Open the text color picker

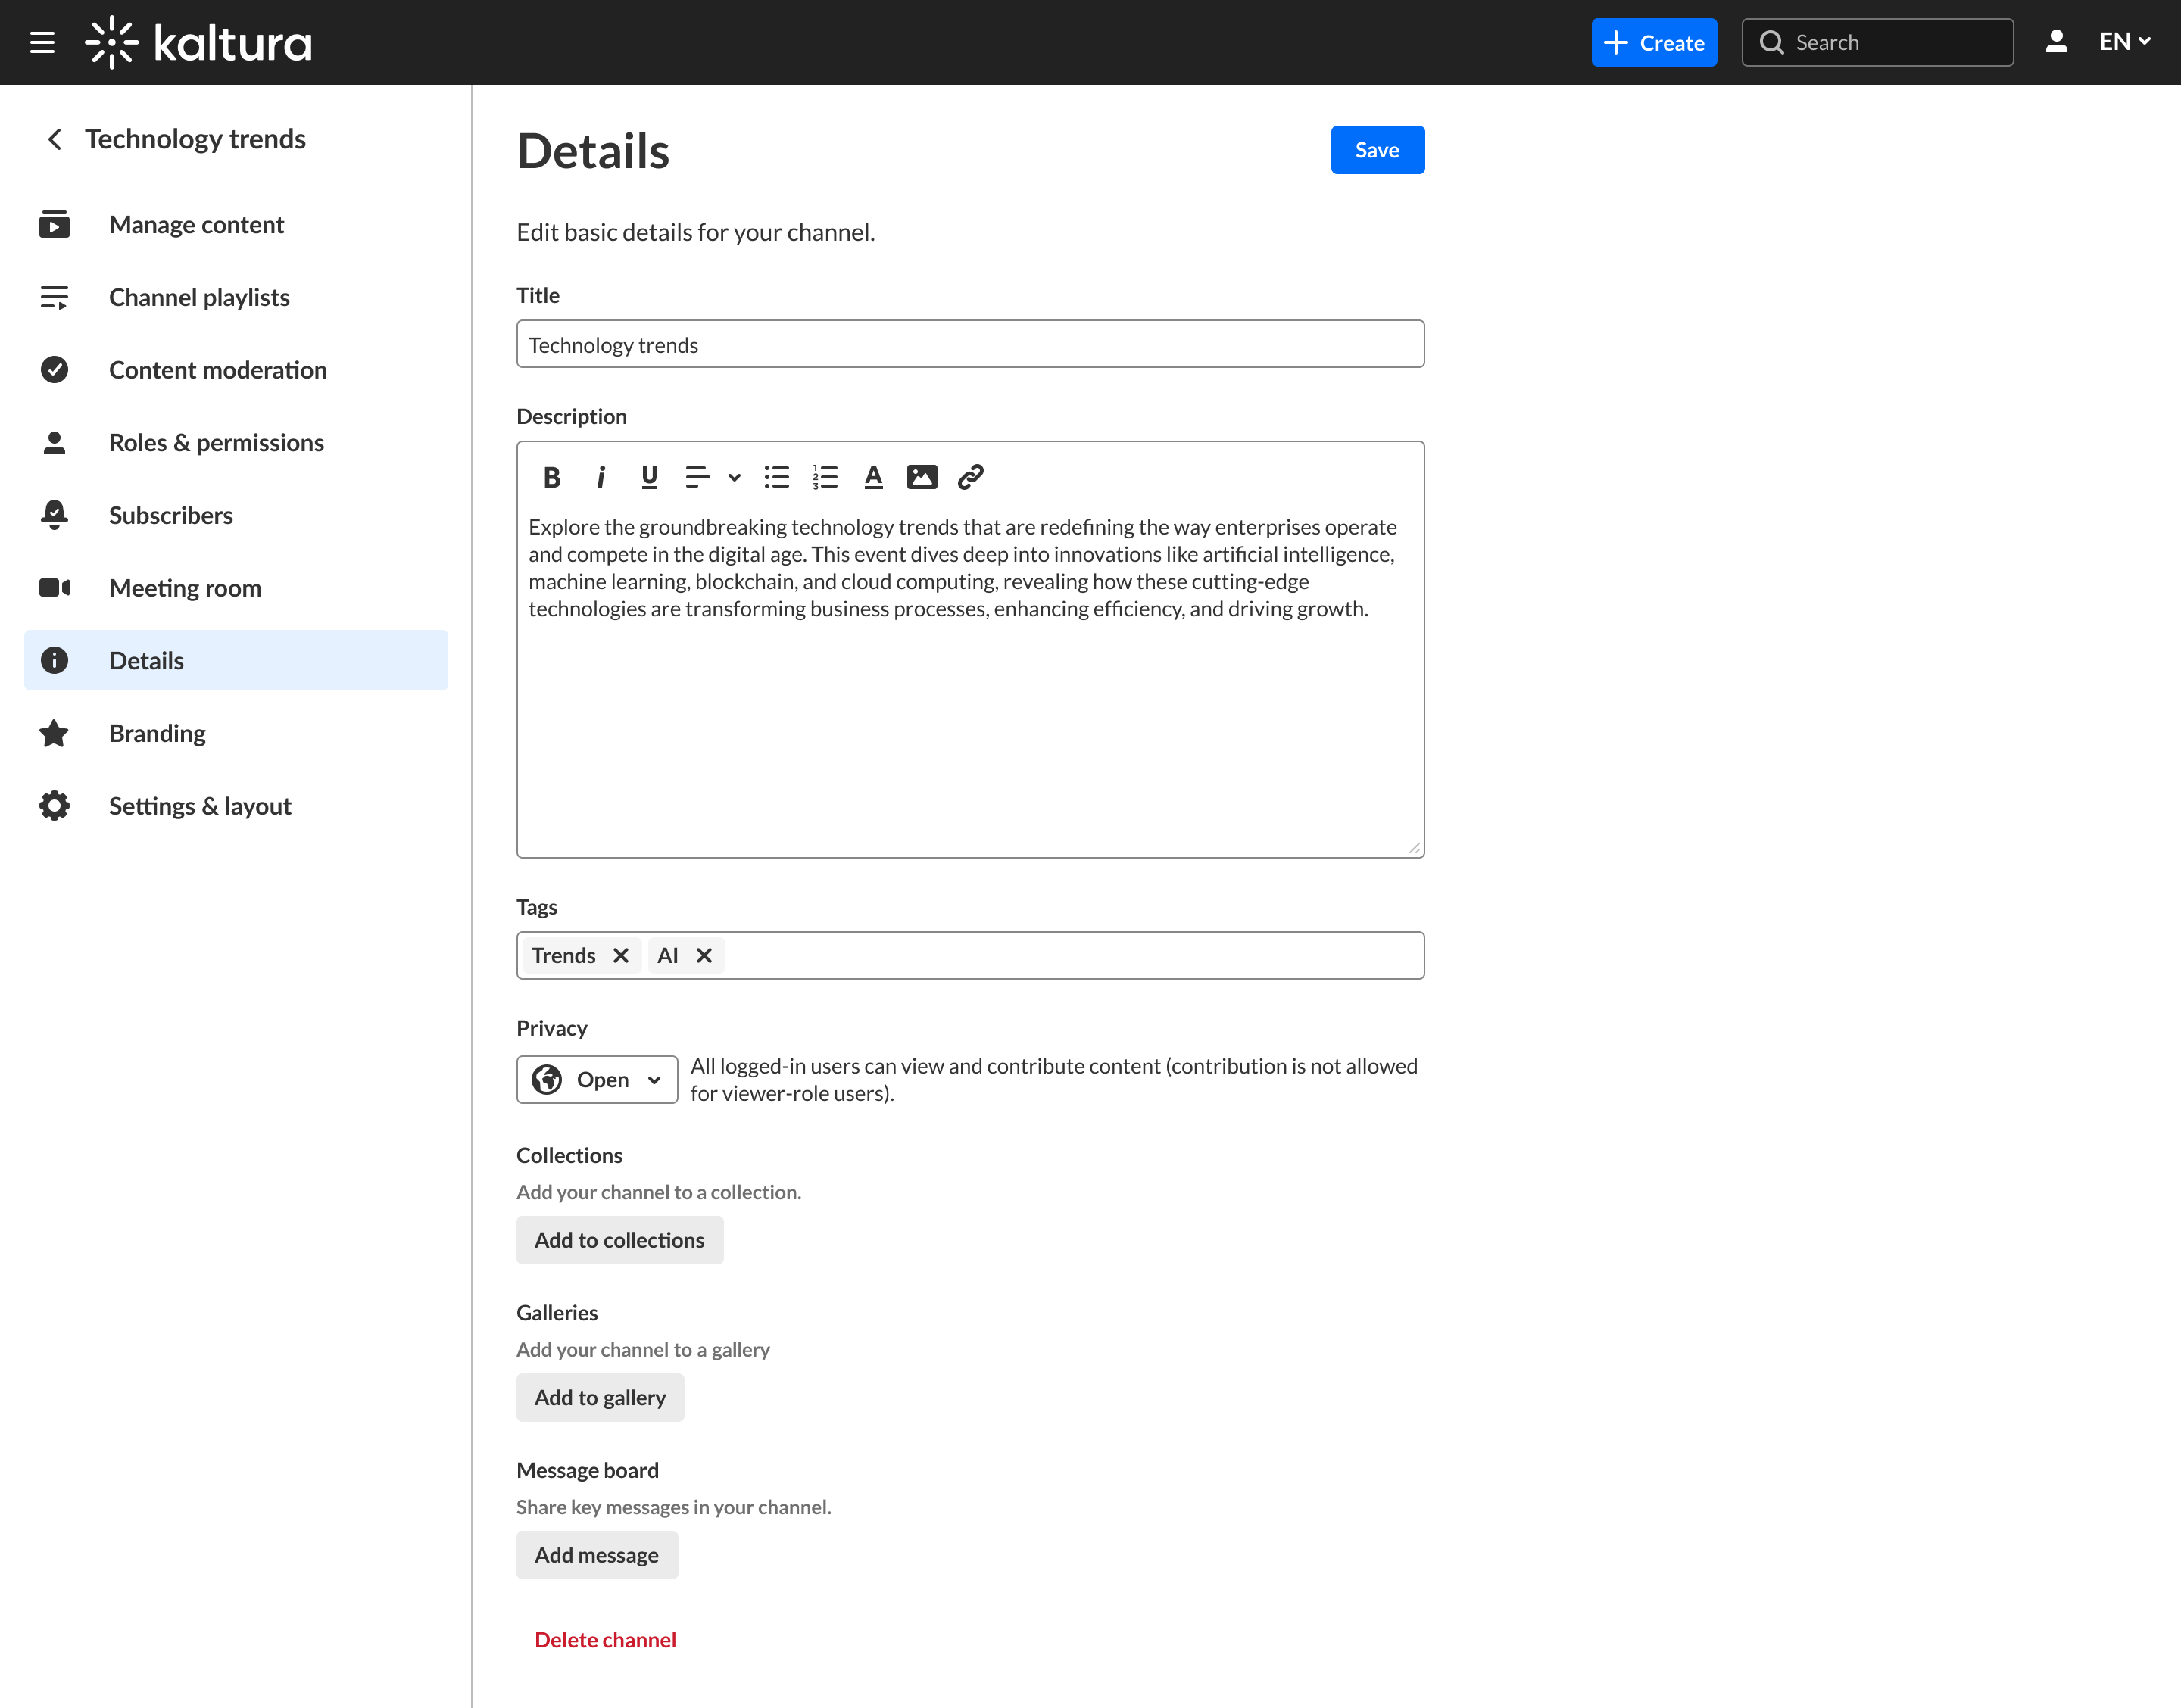[873, 477]
